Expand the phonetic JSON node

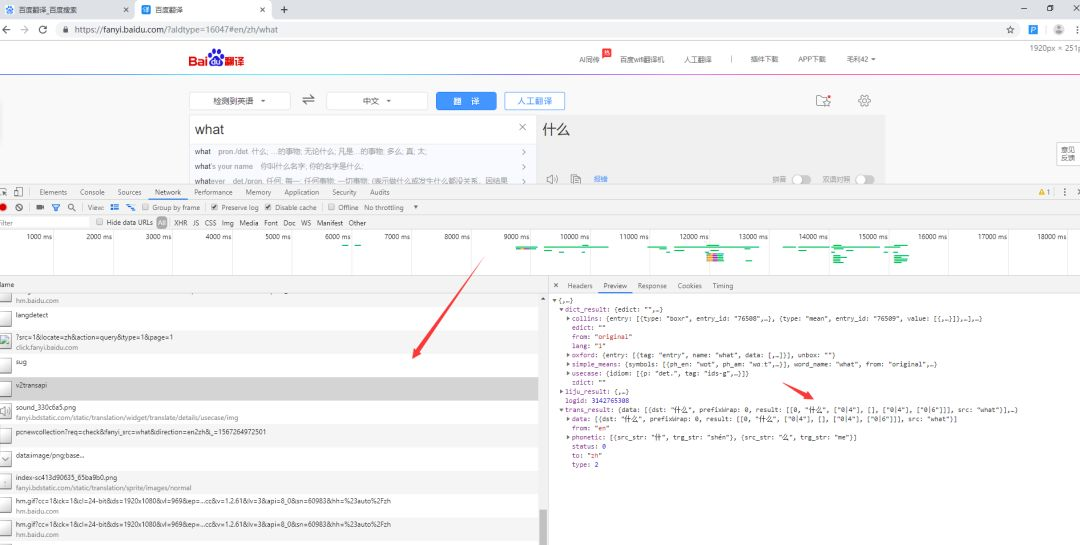click(568, 438)
